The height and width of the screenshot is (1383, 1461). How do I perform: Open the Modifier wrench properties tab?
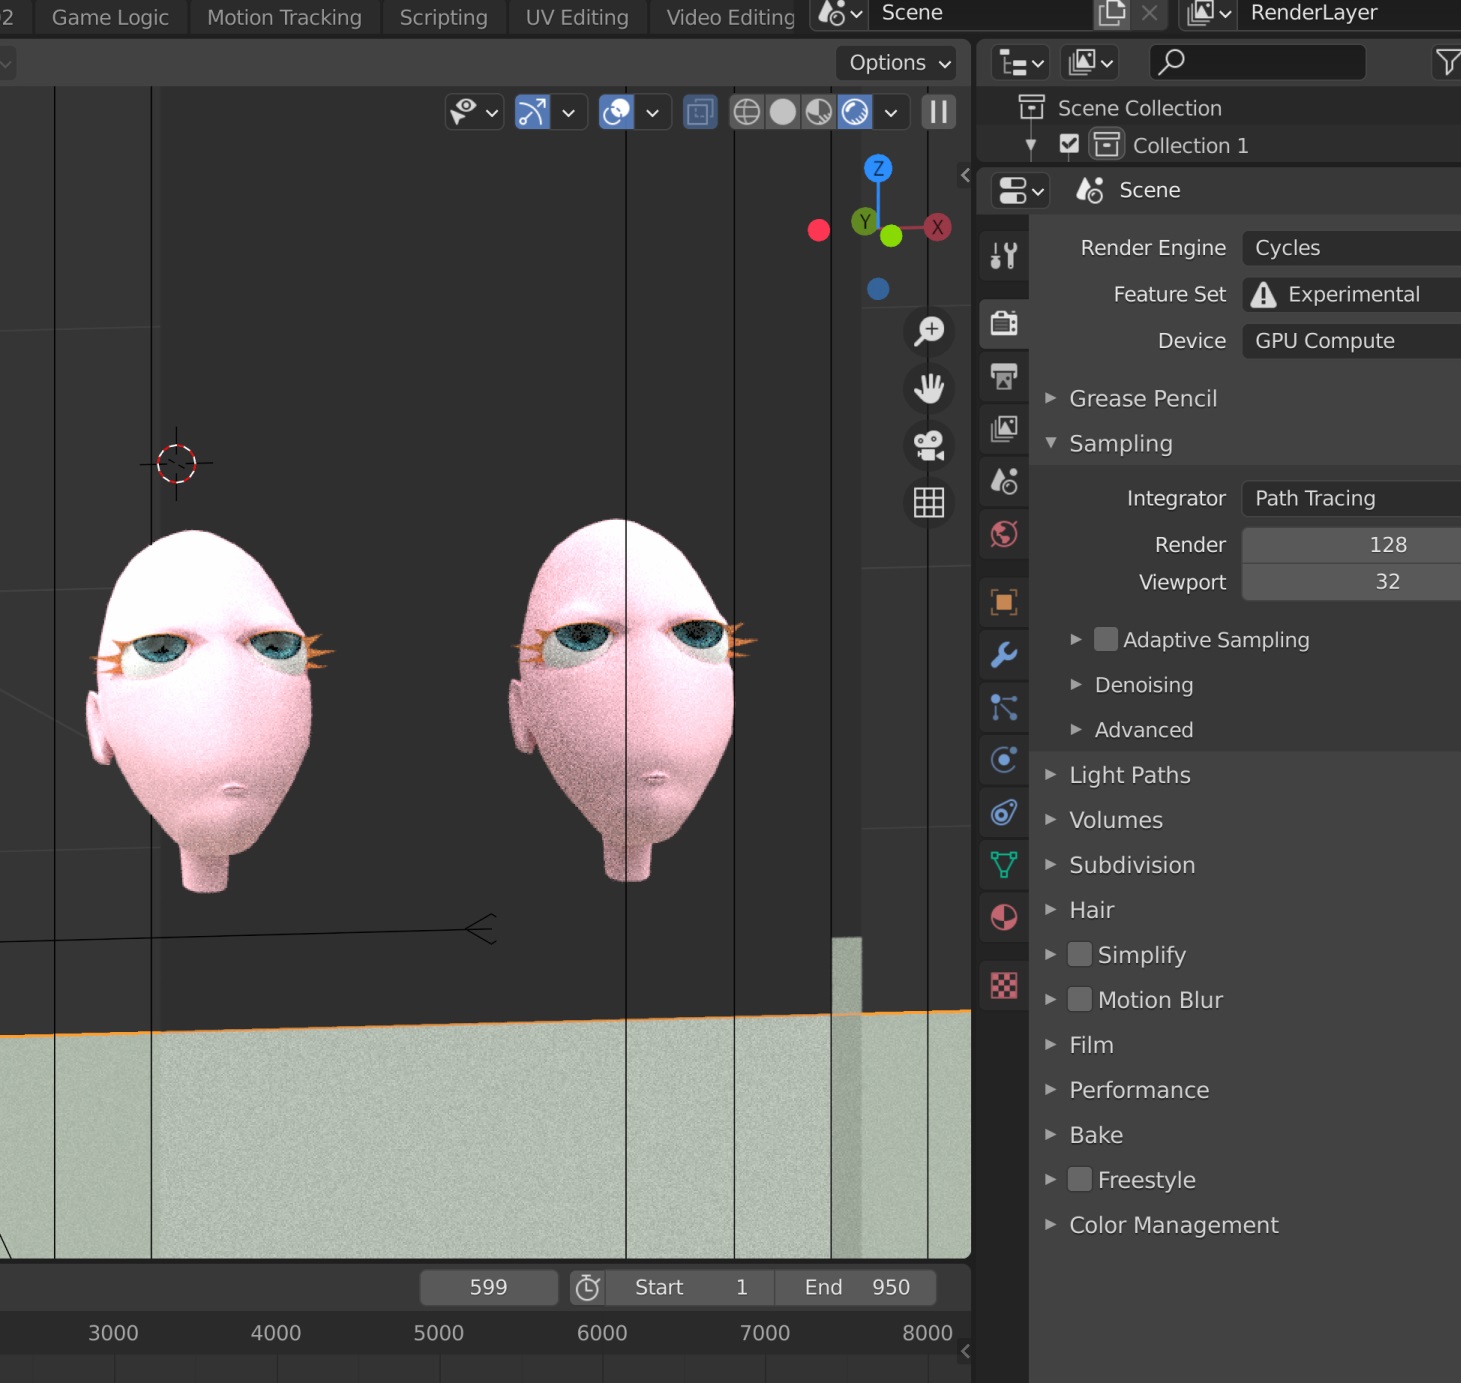(1004, 655)
